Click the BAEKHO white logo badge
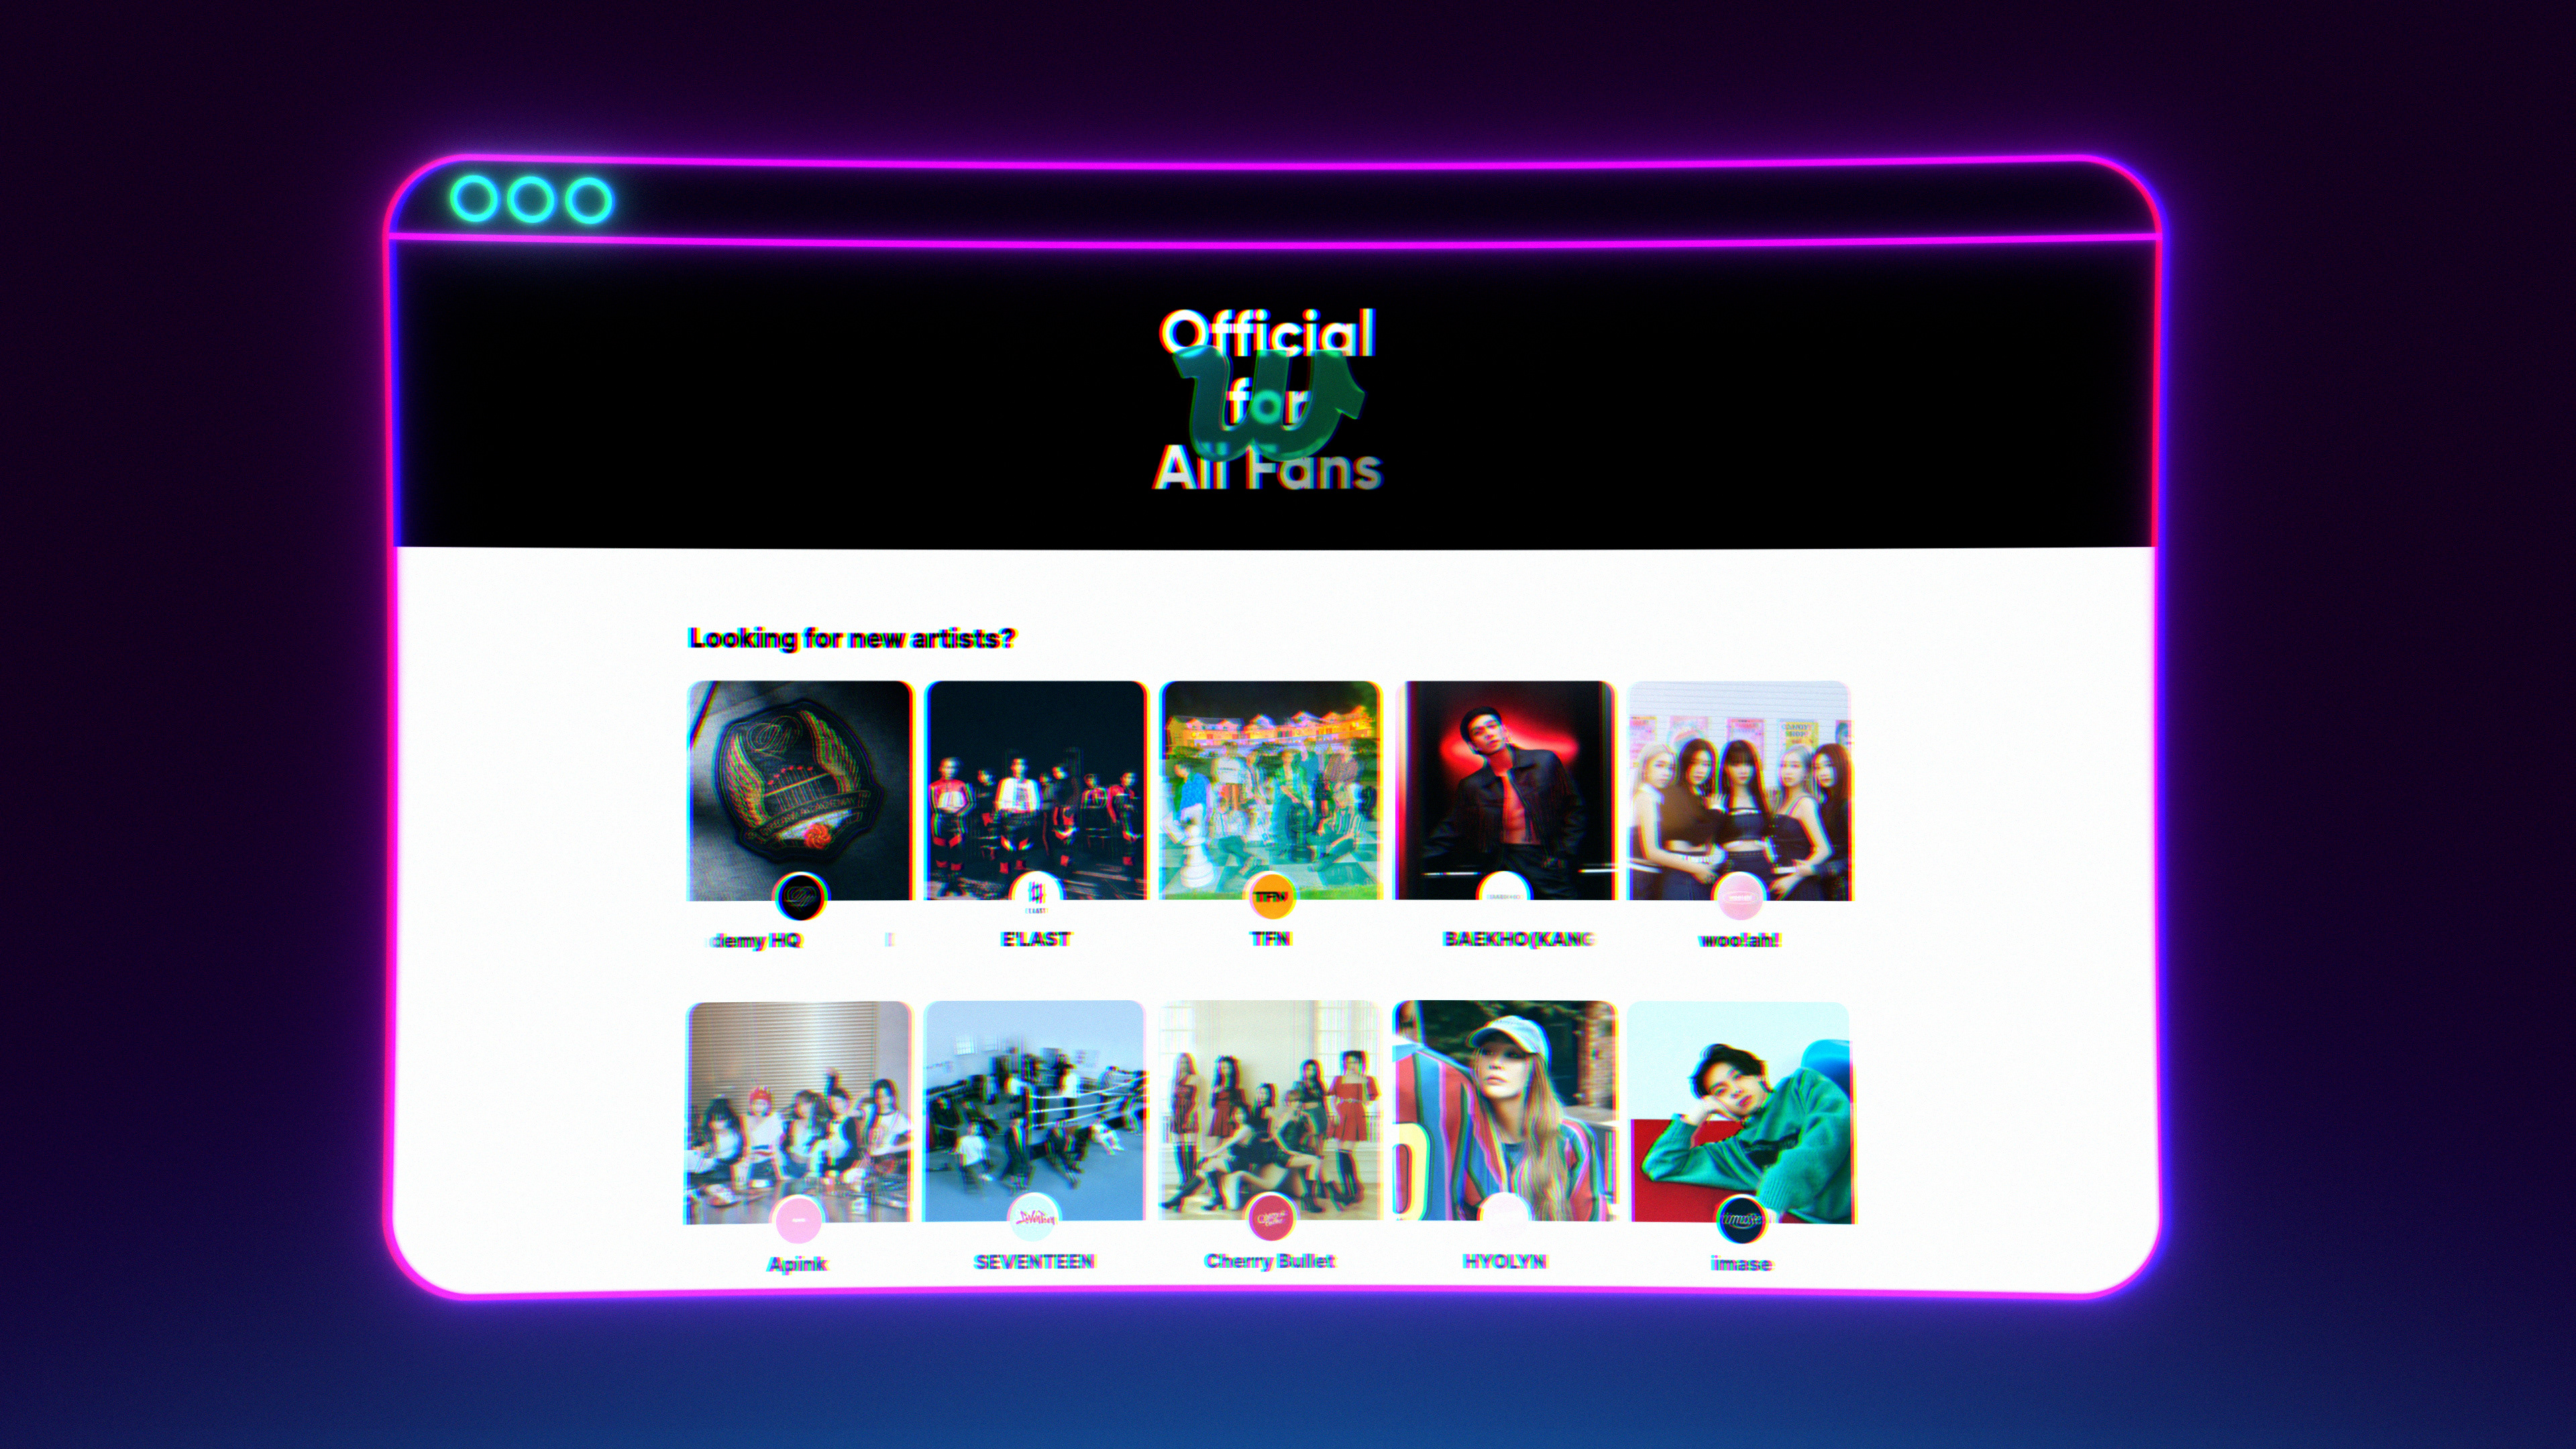2576x1449 pixels. pyautogui.click(x=1503, y=894)
